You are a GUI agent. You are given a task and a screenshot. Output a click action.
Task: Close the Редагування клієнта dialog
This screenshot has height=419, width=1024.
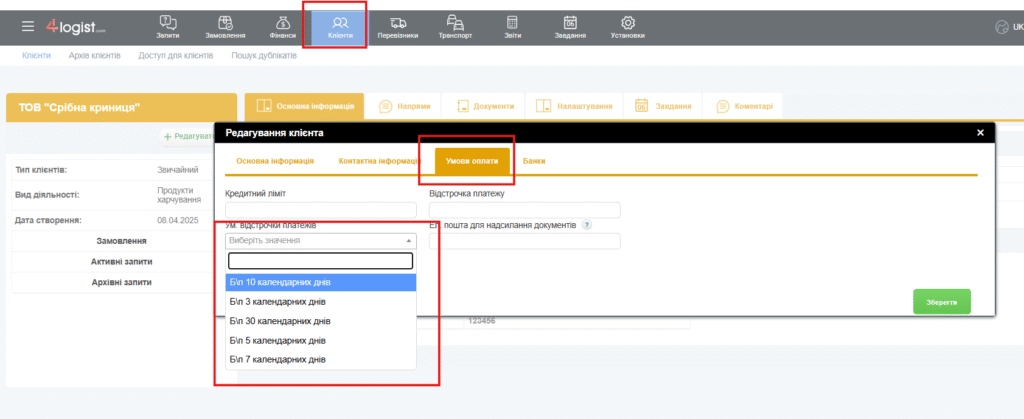pyautogui.click(x=980, y=132)
